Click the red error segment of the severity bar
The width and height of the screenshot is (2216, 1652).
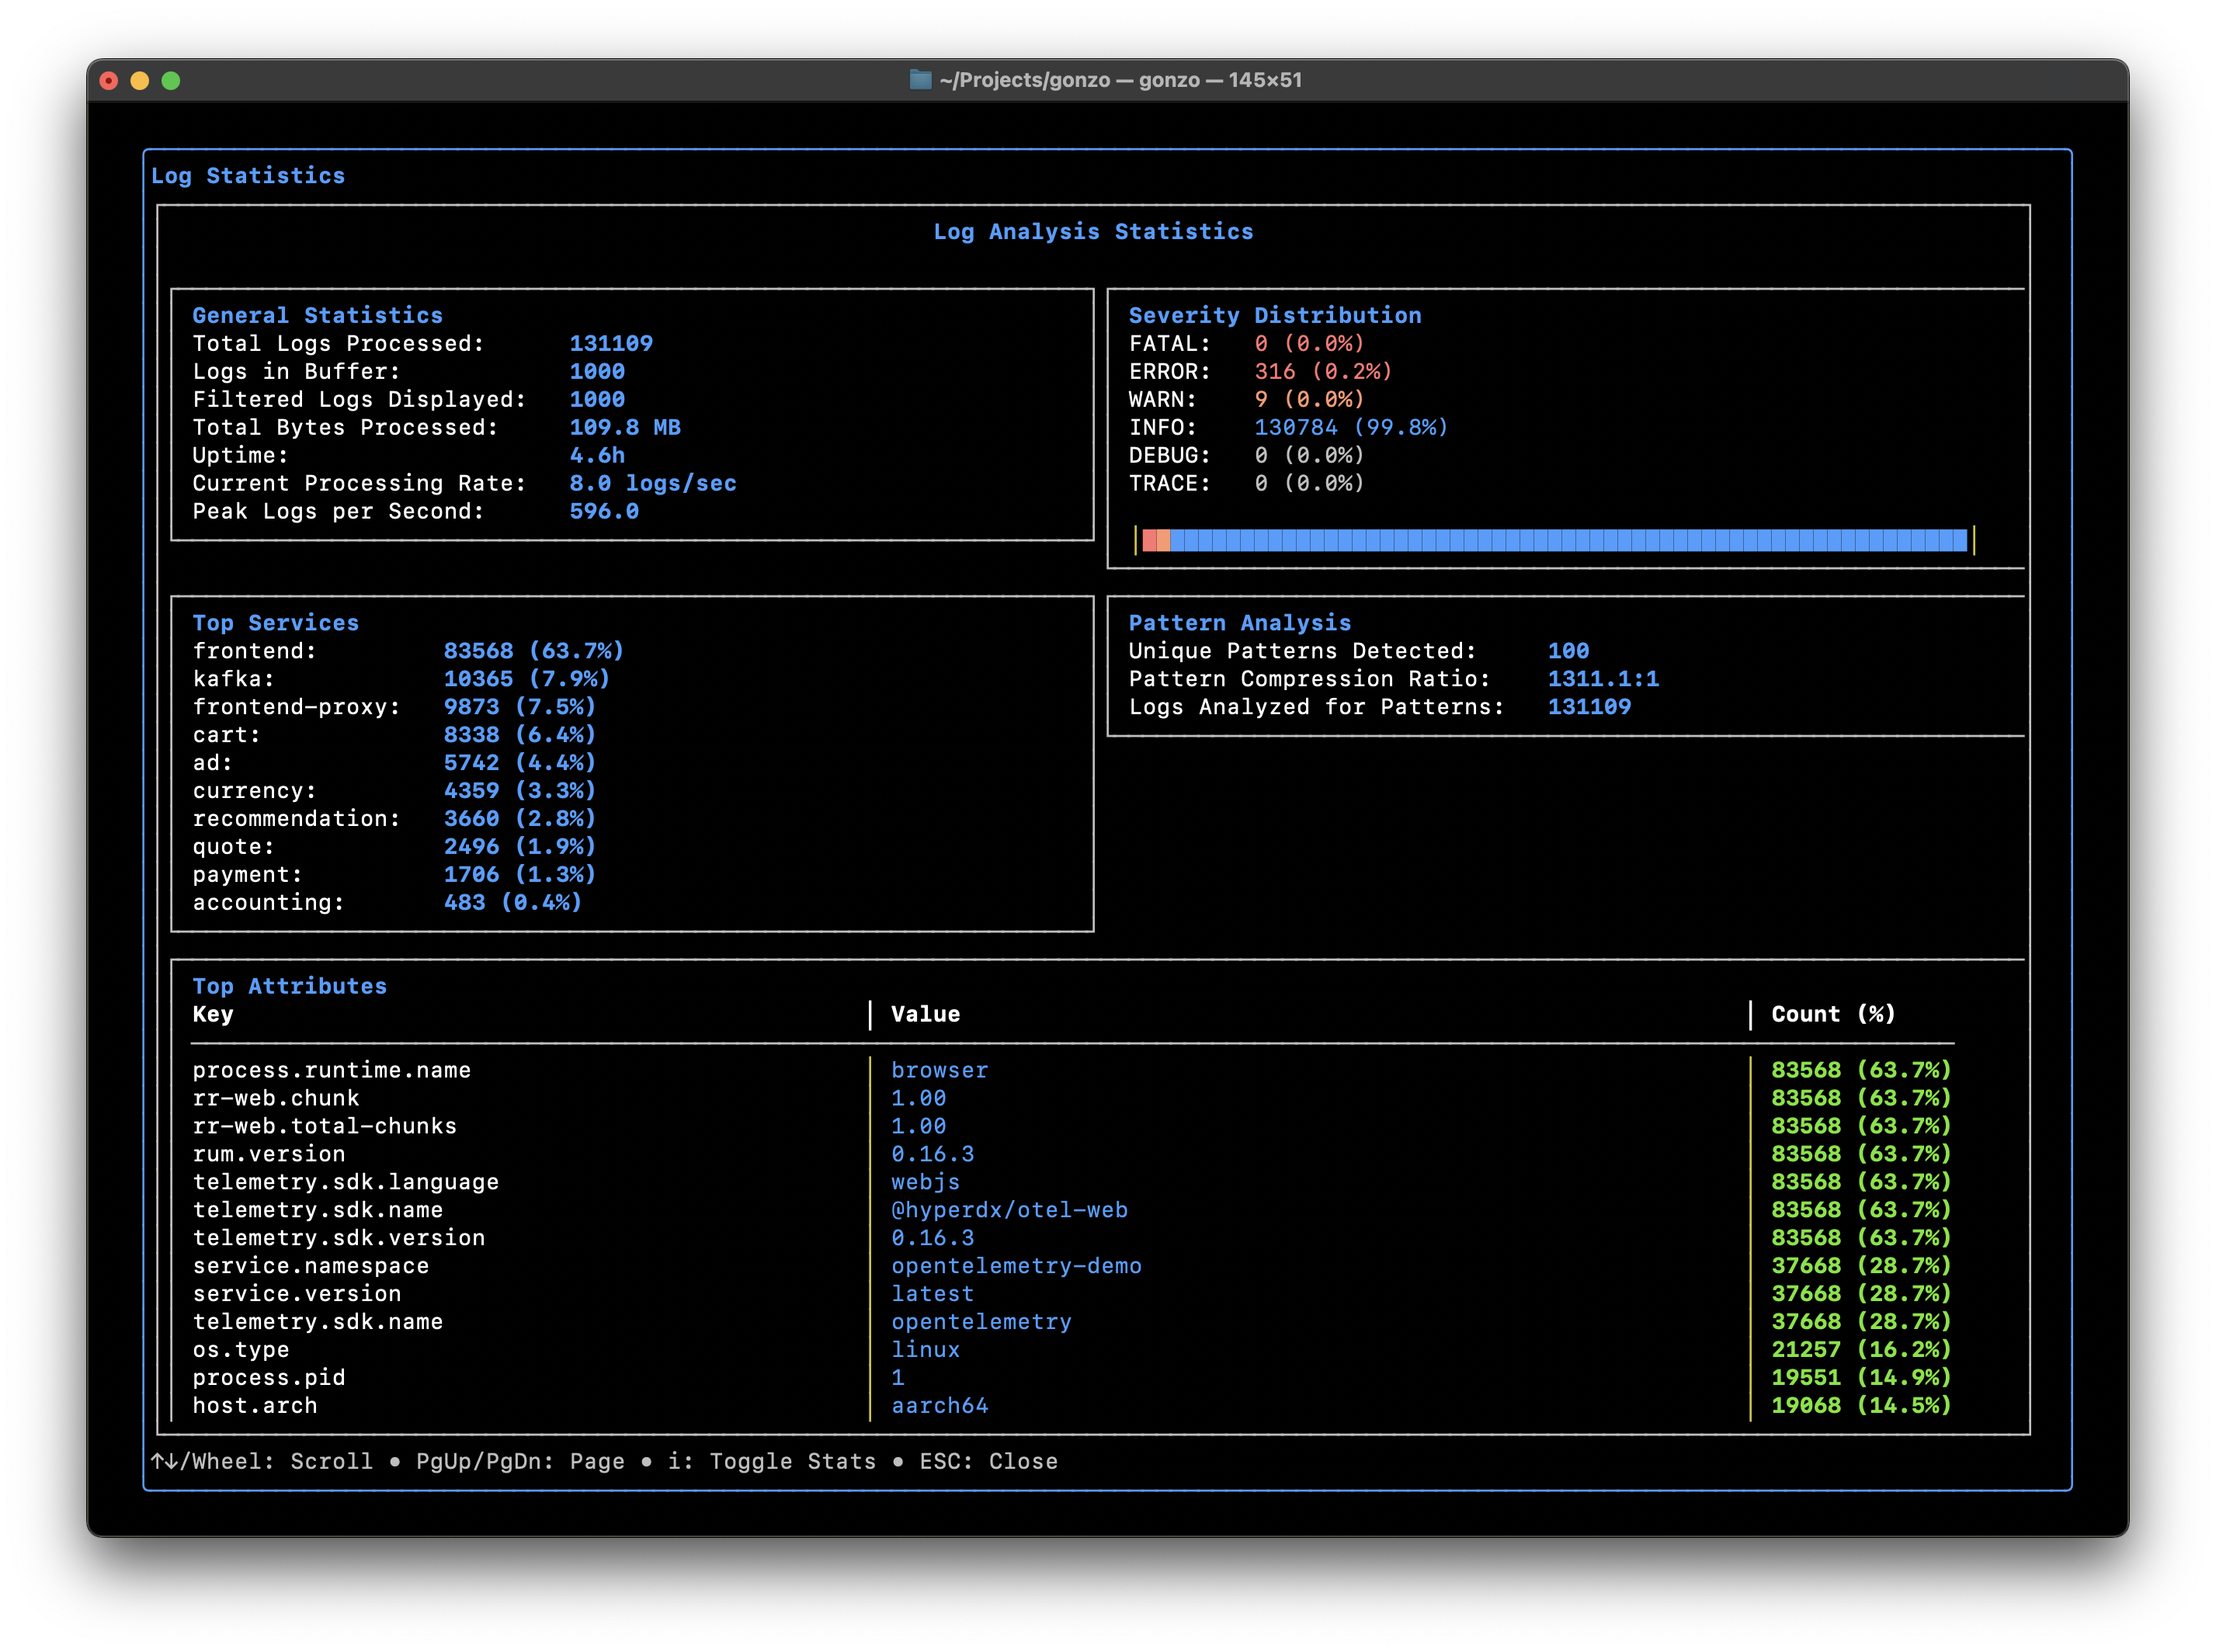point(1149,541)
